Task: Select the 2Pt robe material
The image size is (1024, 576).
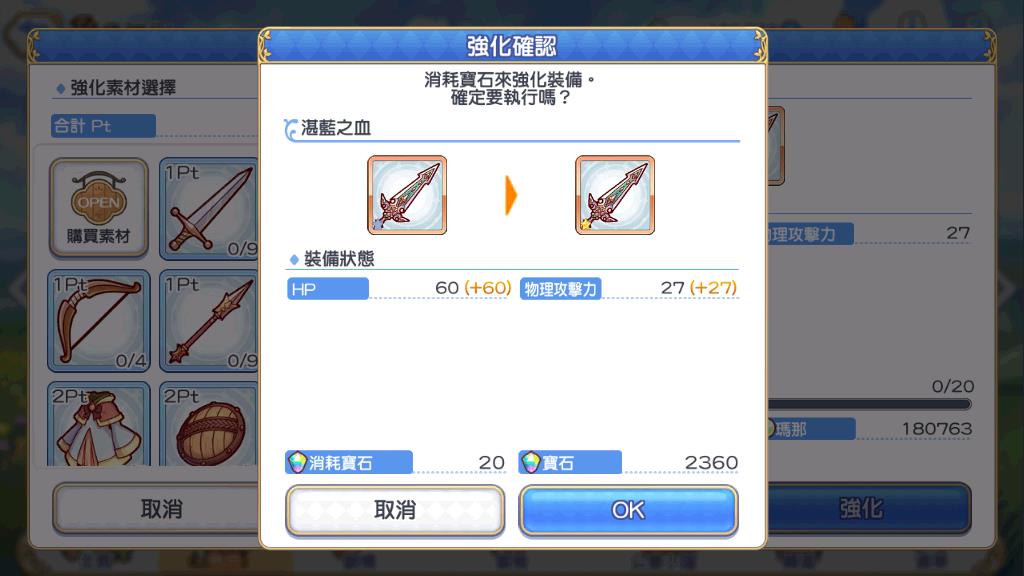Action: click(x=99, y=424)
